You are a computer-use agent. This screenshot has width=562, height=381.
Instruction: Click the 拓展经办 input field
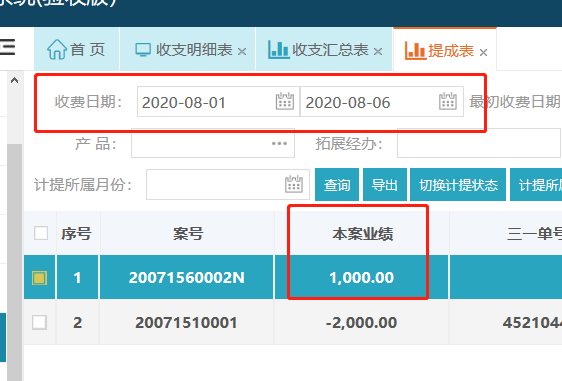pos(479,143)
